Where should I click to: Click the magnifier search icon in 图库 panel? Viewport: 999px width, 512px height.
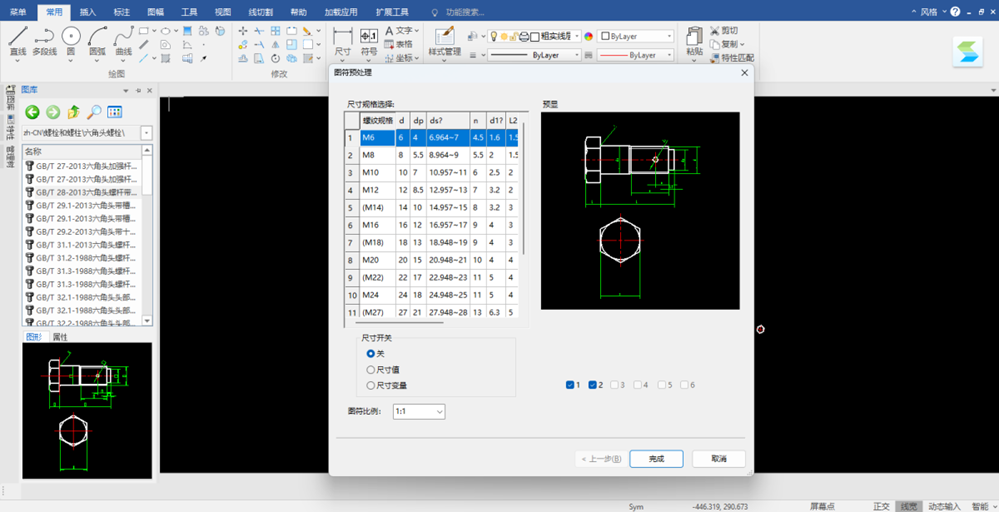(94, 113)
